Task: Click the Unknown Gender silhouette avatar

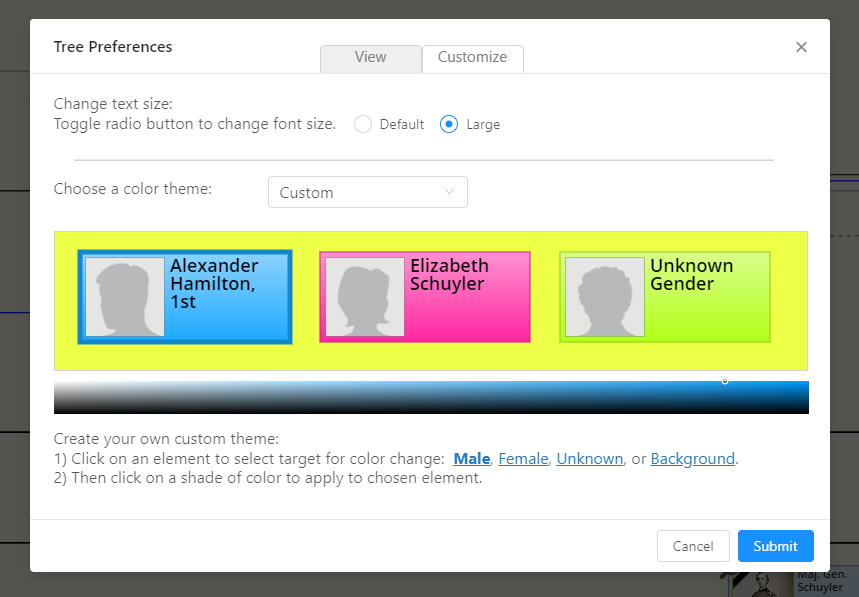Action: click(605, 297)
